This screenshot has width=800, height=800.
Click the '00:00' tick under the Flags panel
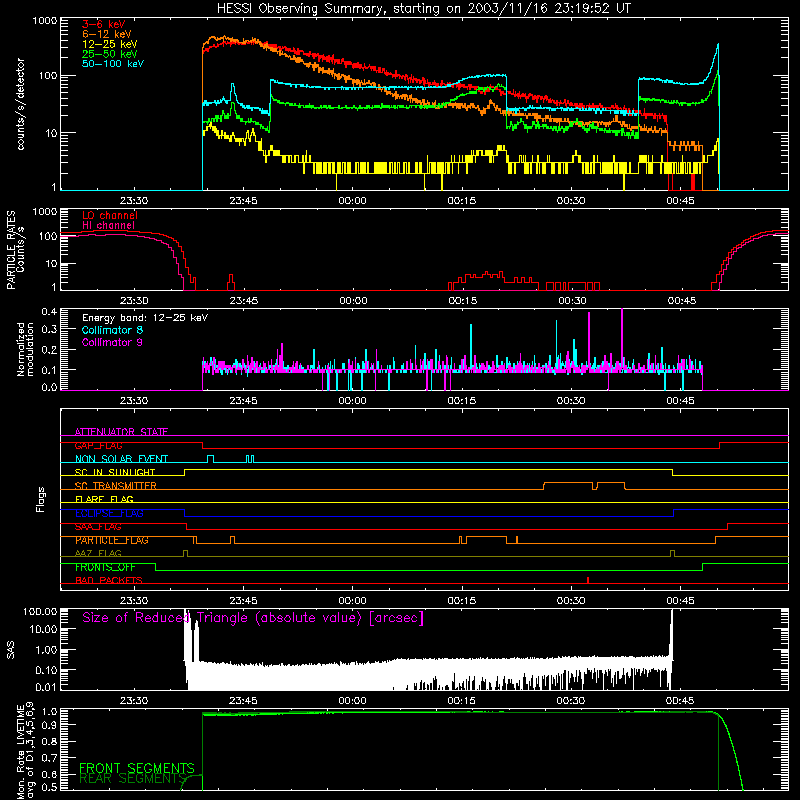(353, 601)
